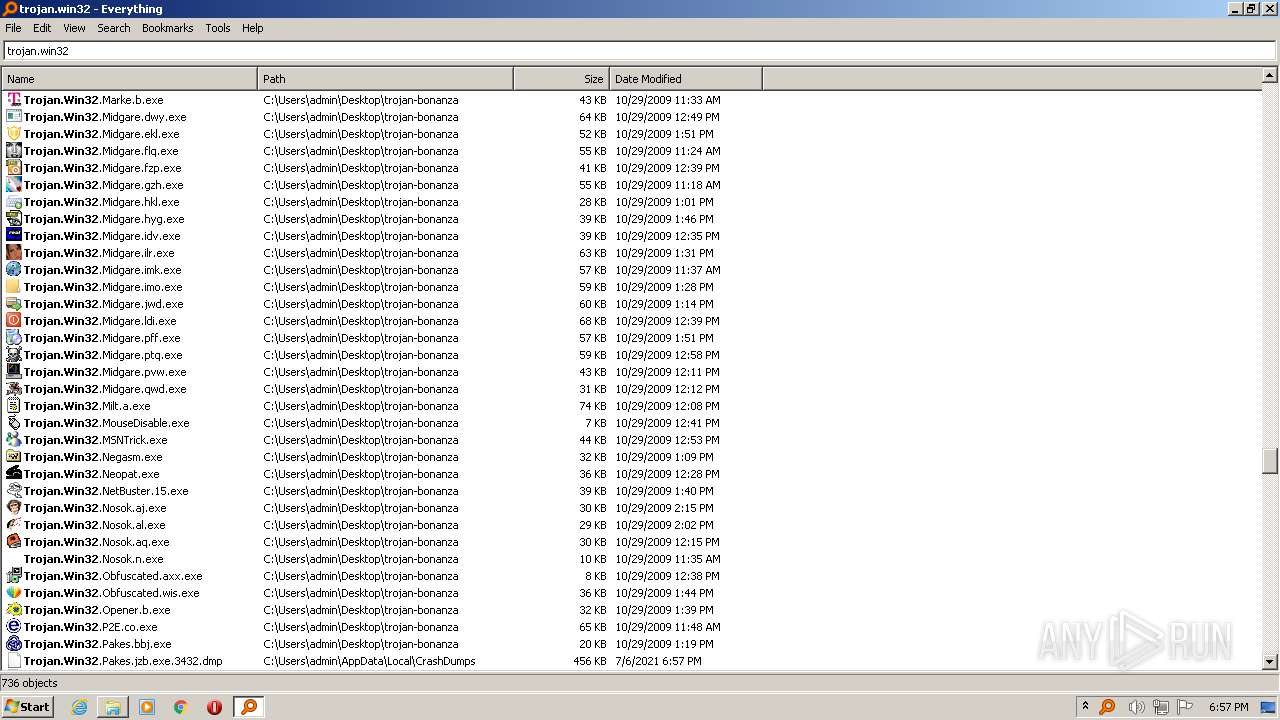Click IE icon of Trojan.Win32.P2E.co.exe
This screenshot has width=1280, height=720.
pyautogui.click(x=14, y=627)
